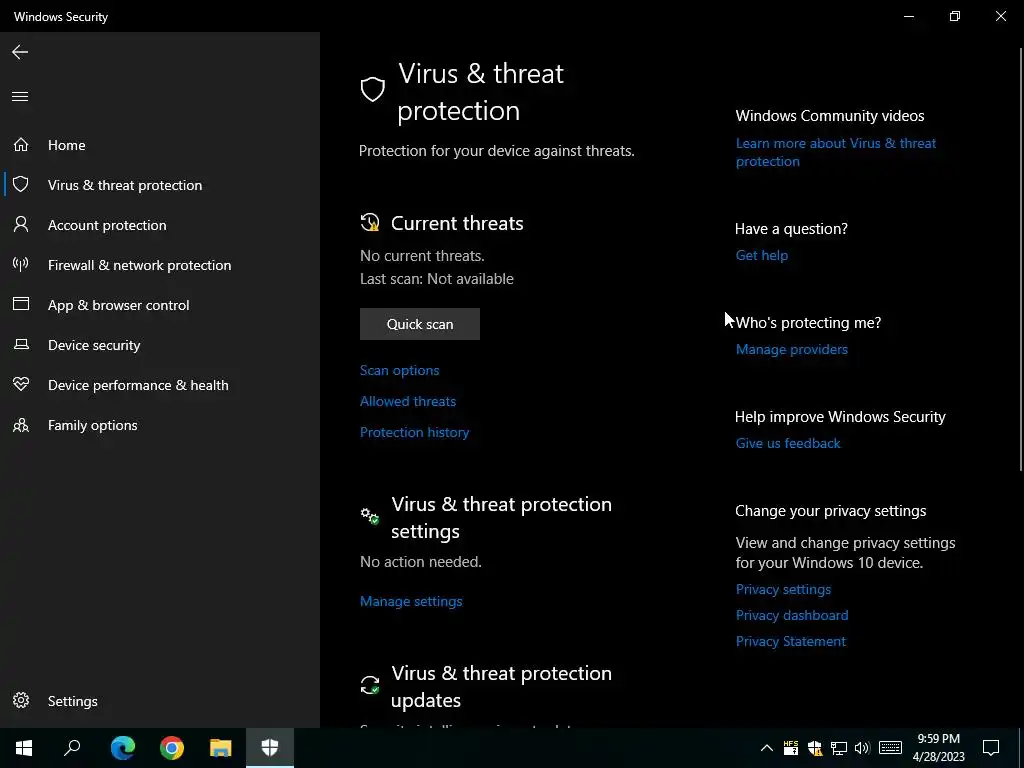This screenshot has width=1024, height=768.
Task: Open Learn more about Virus & threat protection
Action: tap(836, 152)
